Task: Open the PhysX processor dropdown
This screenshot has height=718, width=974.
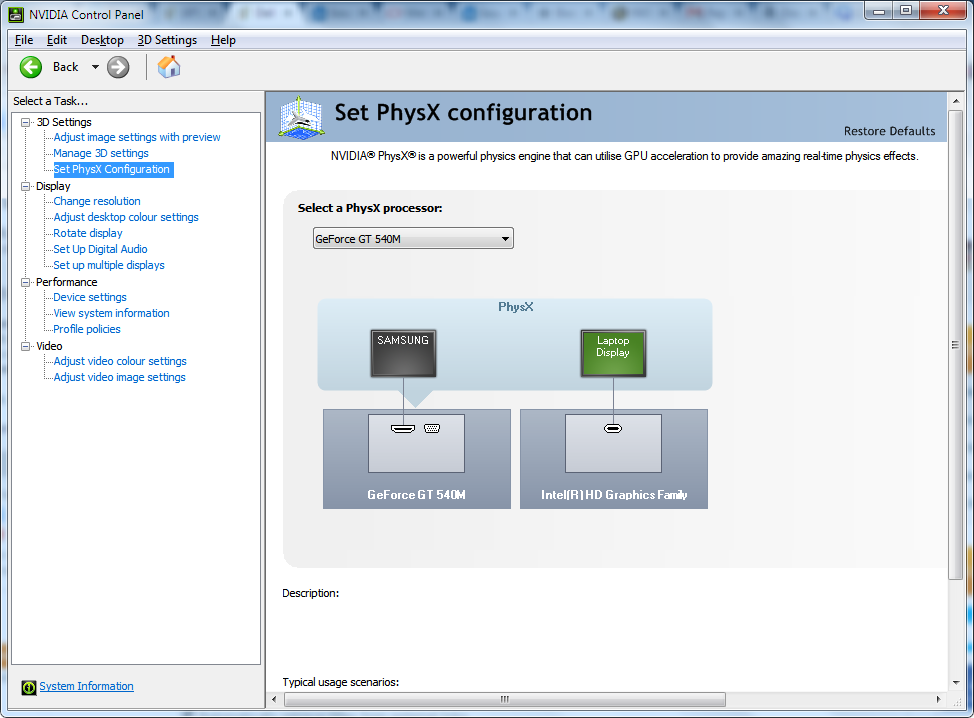Action: click(x=413, y=239)
